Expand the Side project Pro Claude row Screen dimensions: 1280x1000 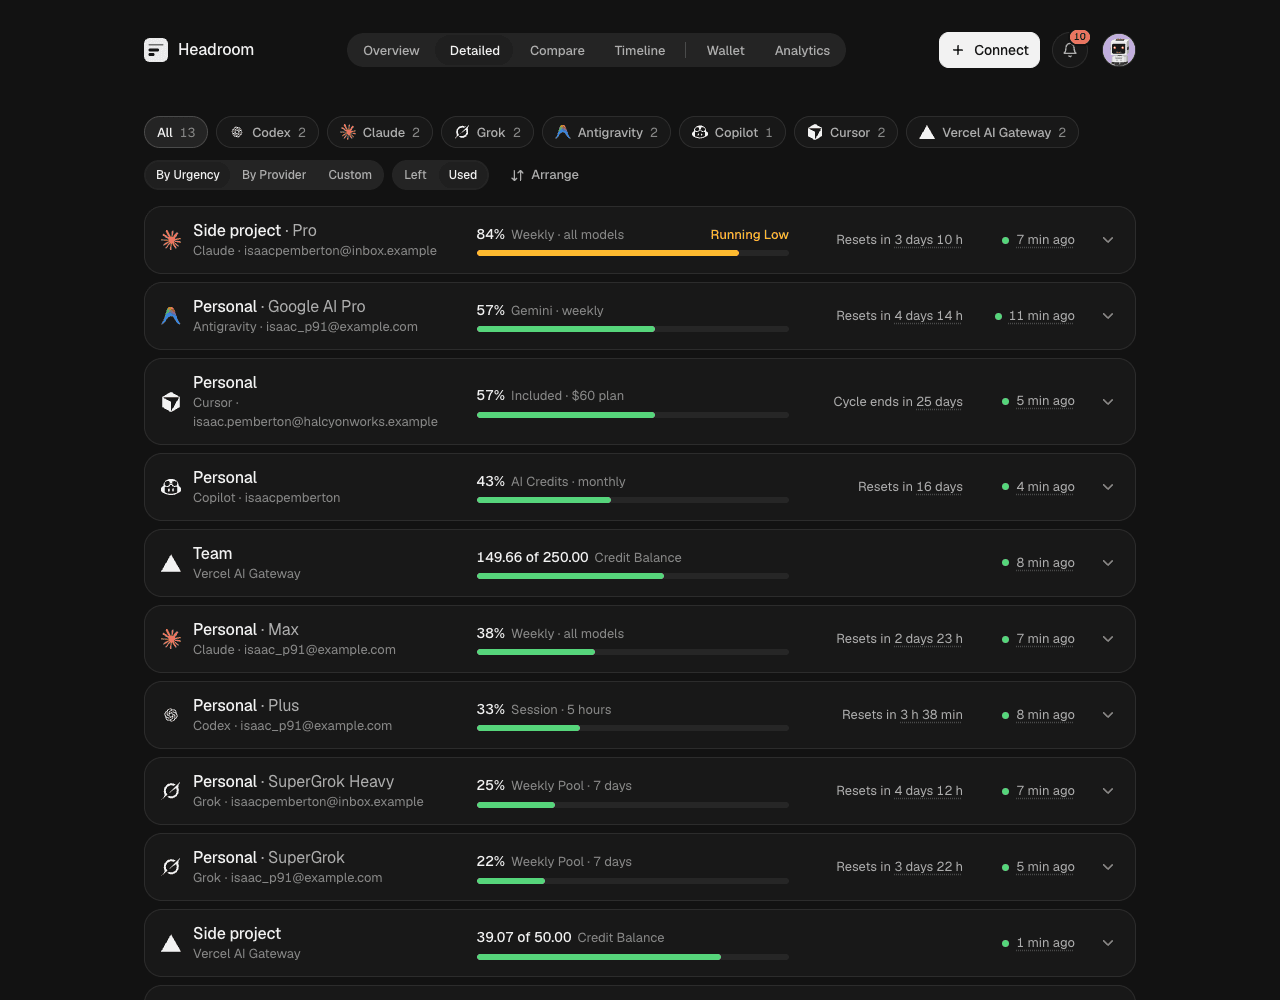click(1108, 240)
